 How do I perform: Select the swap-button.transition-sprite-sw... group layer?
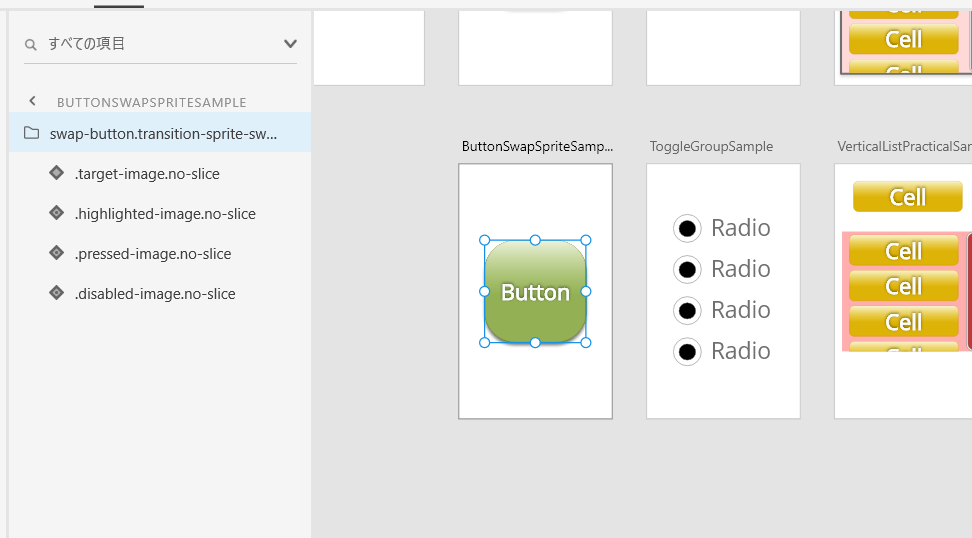[160, 133]
